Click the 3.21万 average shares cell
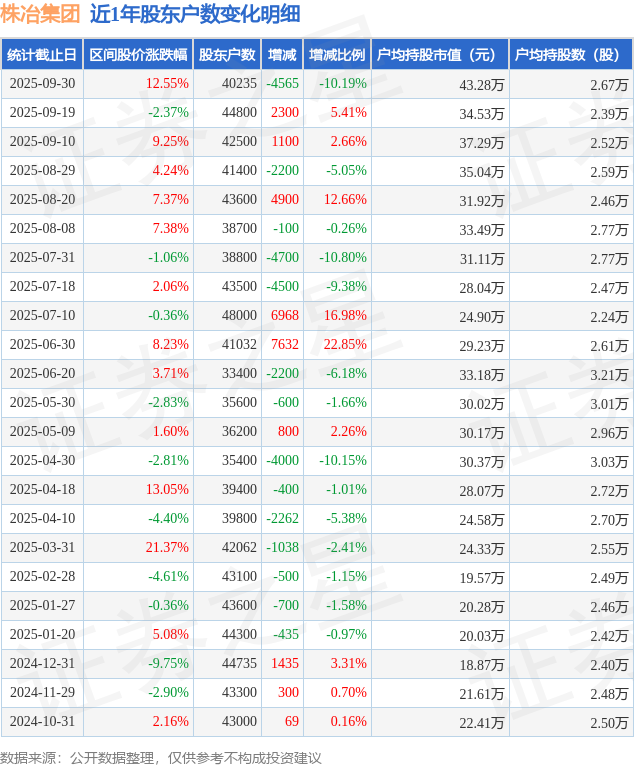This screenshot has height=767, width=634. pos(609,374)
